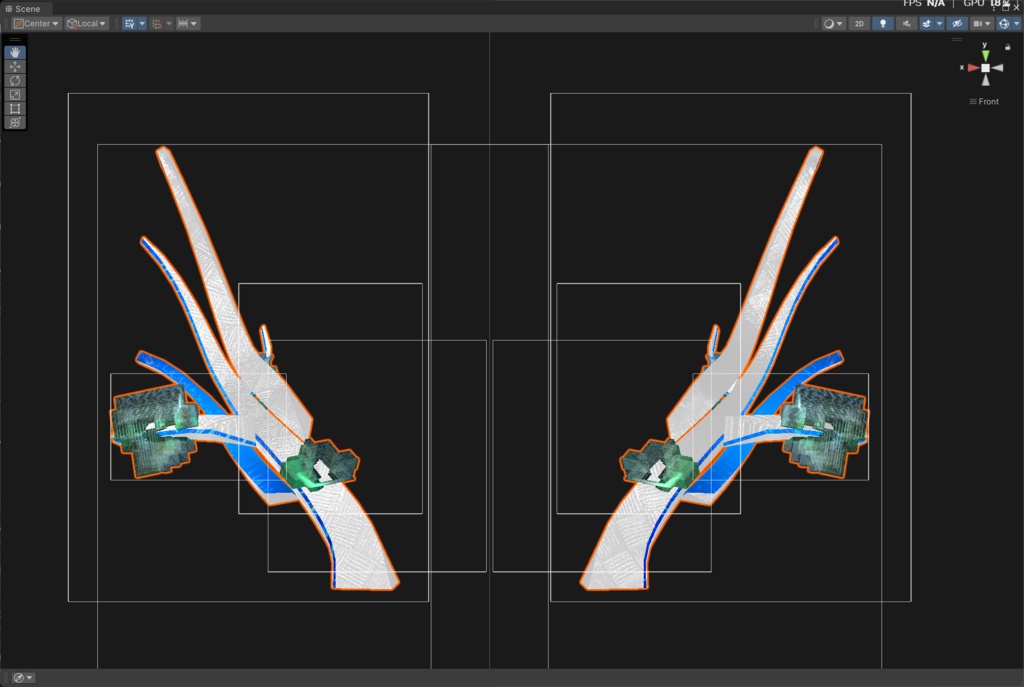
Task: Expand increment snap settings arrow
Action: point(195,24)
